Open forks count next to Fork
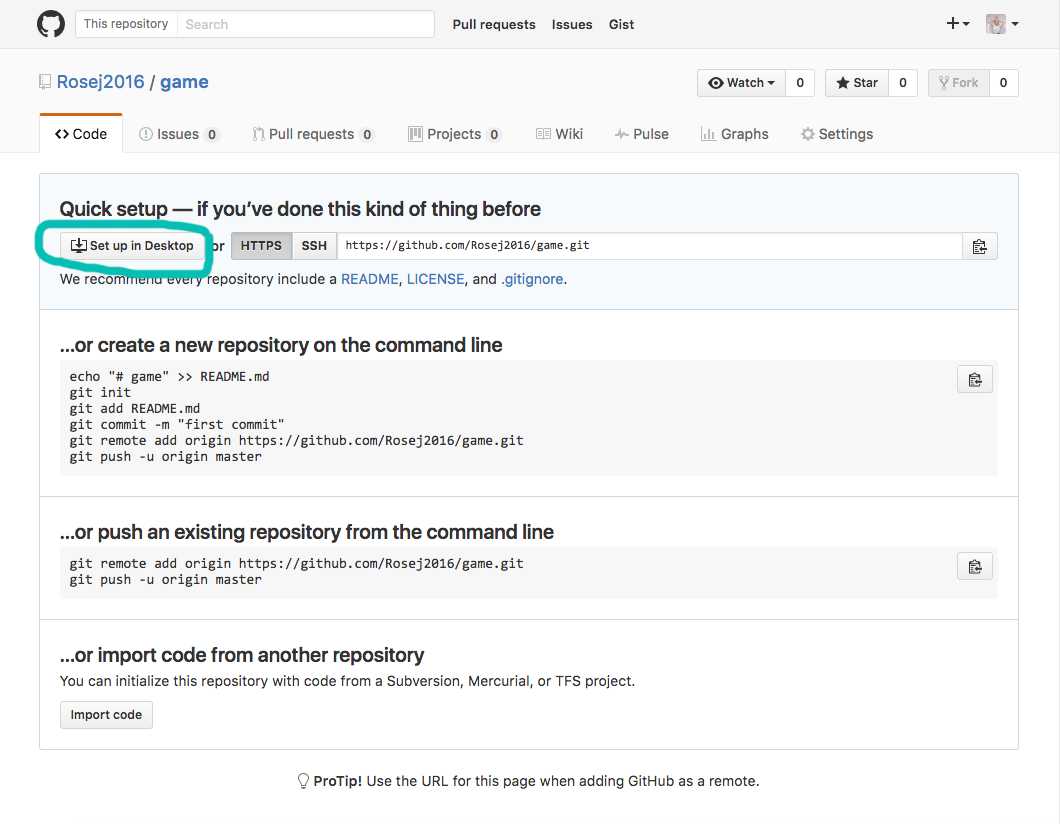This screenshot has width=1060, height=824. click(1003, 82)
